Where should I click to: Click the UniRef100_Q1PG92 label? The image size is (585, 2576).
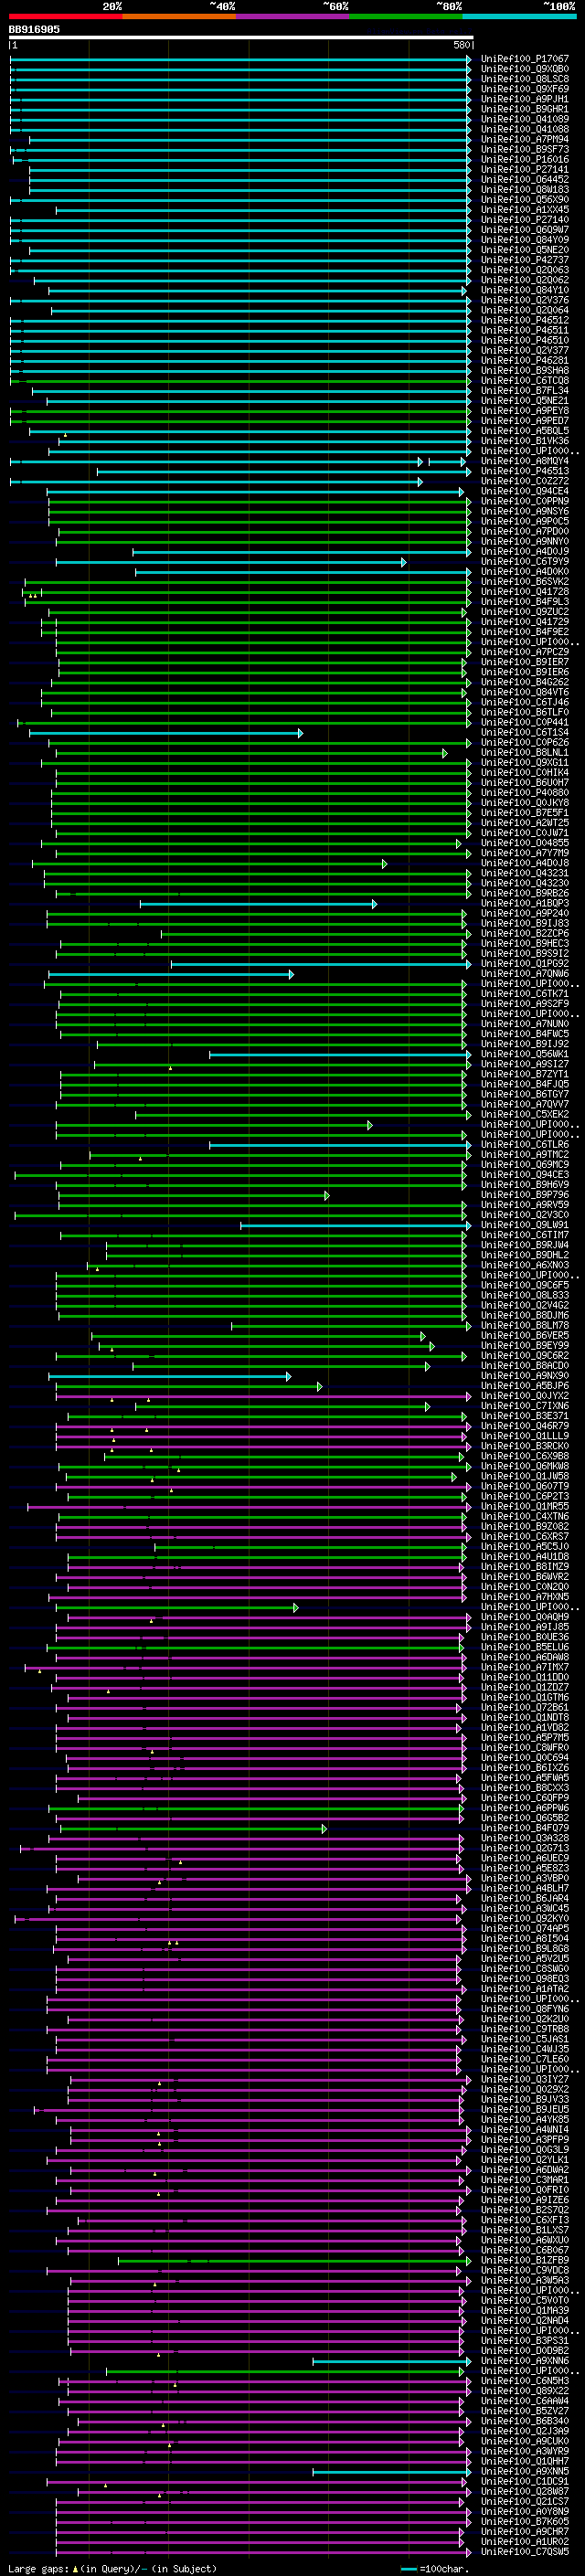tap(524, 964)
